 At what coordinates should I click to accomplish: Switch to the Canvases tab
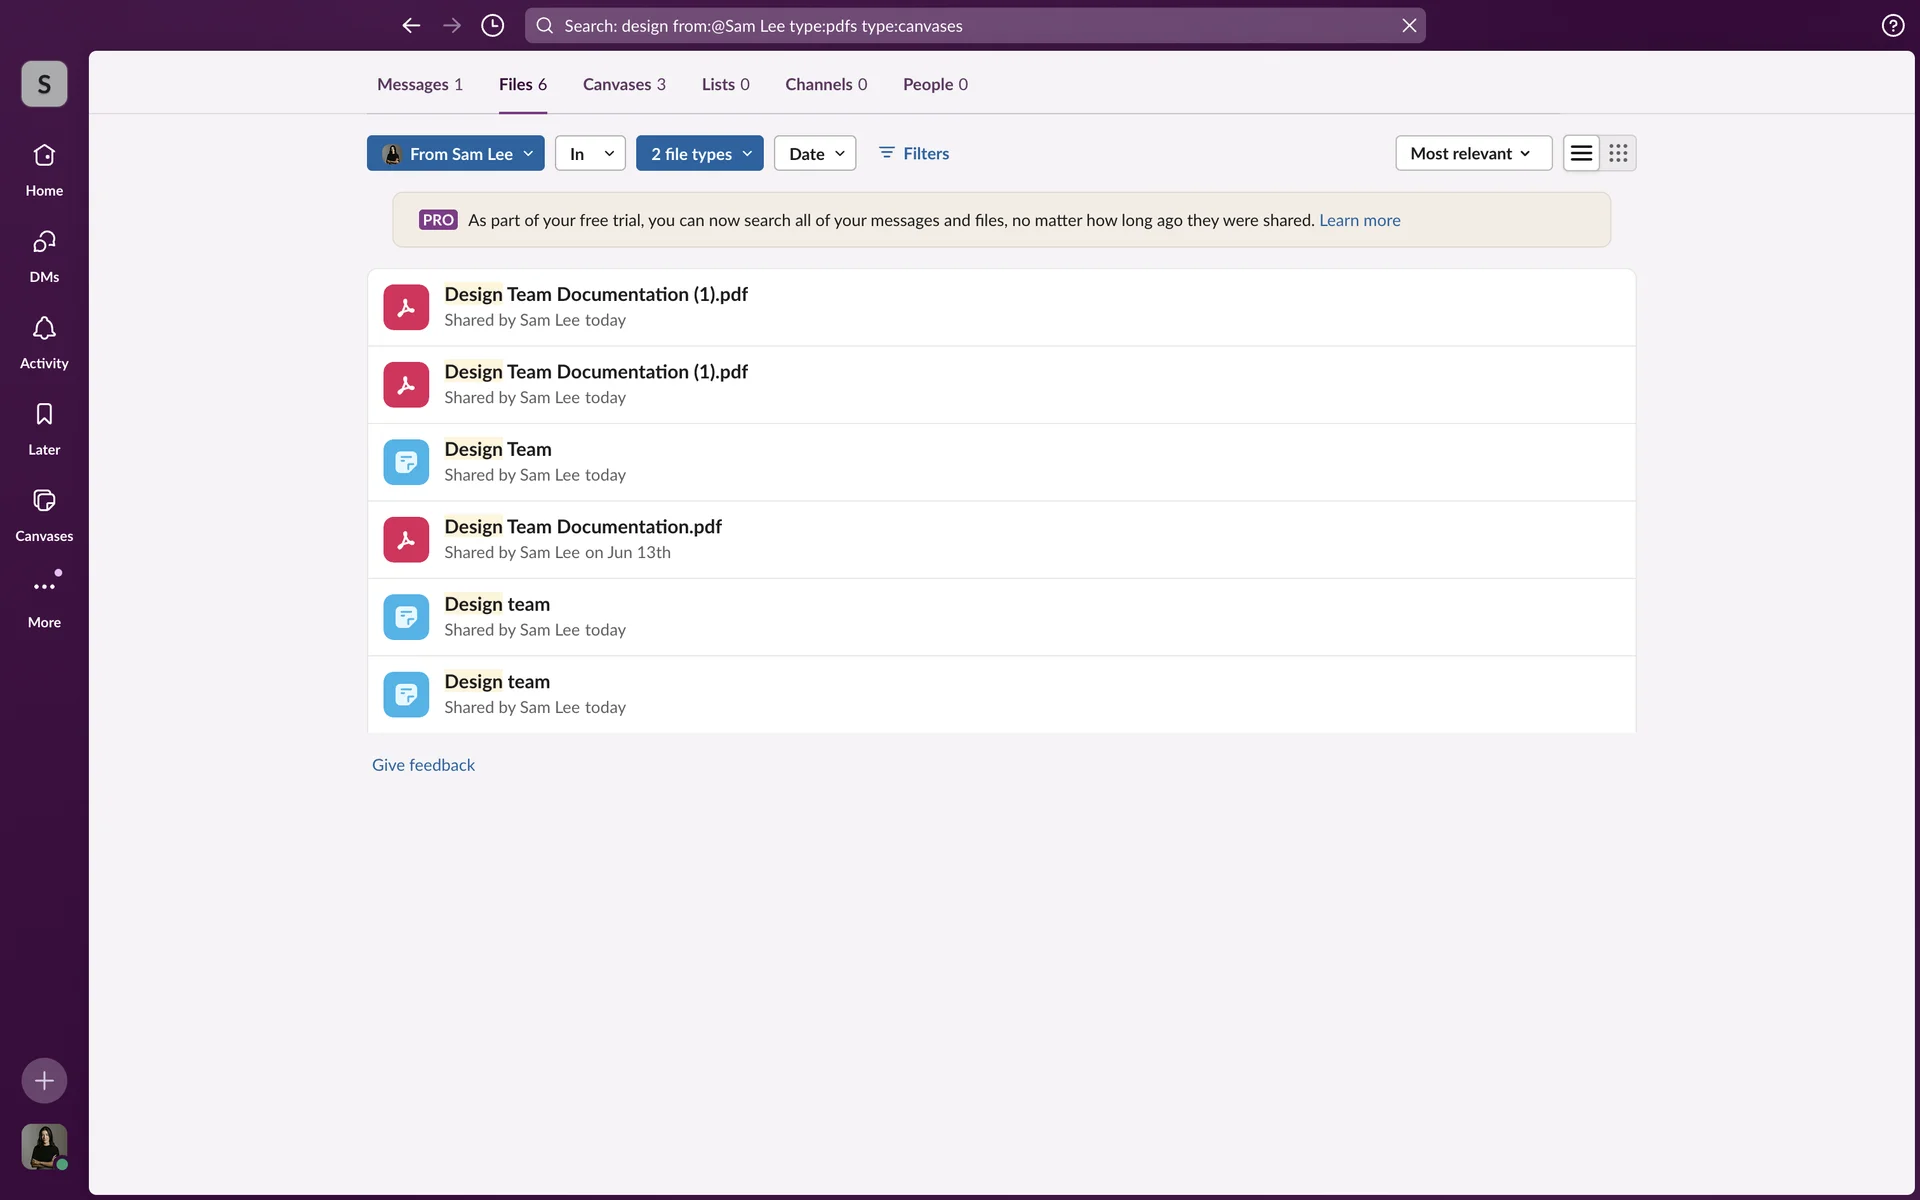(624, 85)
